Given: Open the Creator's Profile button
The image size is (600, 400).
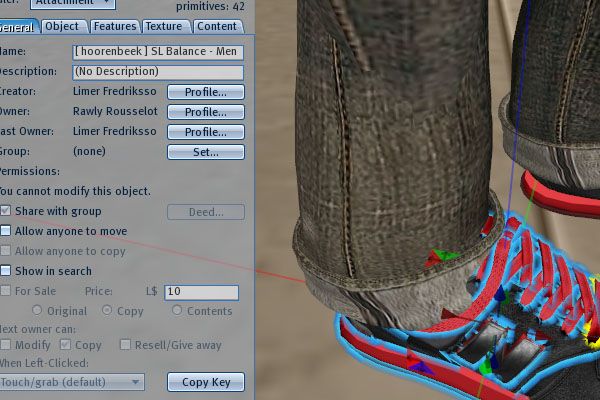Looking at the screenshot, I should [x=205, y=92].
